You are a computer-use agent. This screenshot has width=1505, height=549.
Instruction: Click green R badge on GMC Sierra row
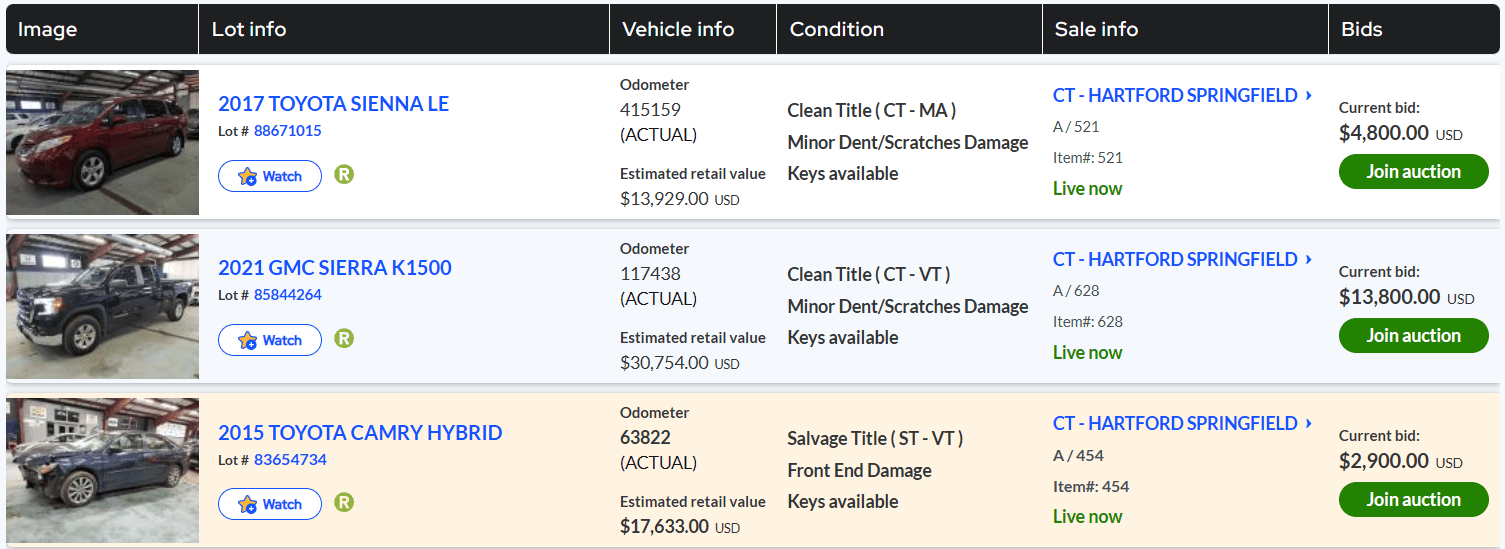pos(344,339)
